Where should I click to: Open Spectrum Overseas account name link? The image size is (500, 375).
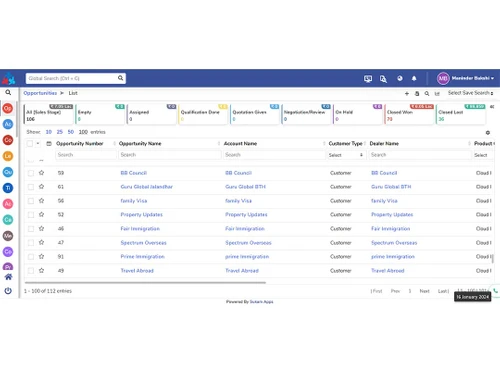(x=248, y=243)
